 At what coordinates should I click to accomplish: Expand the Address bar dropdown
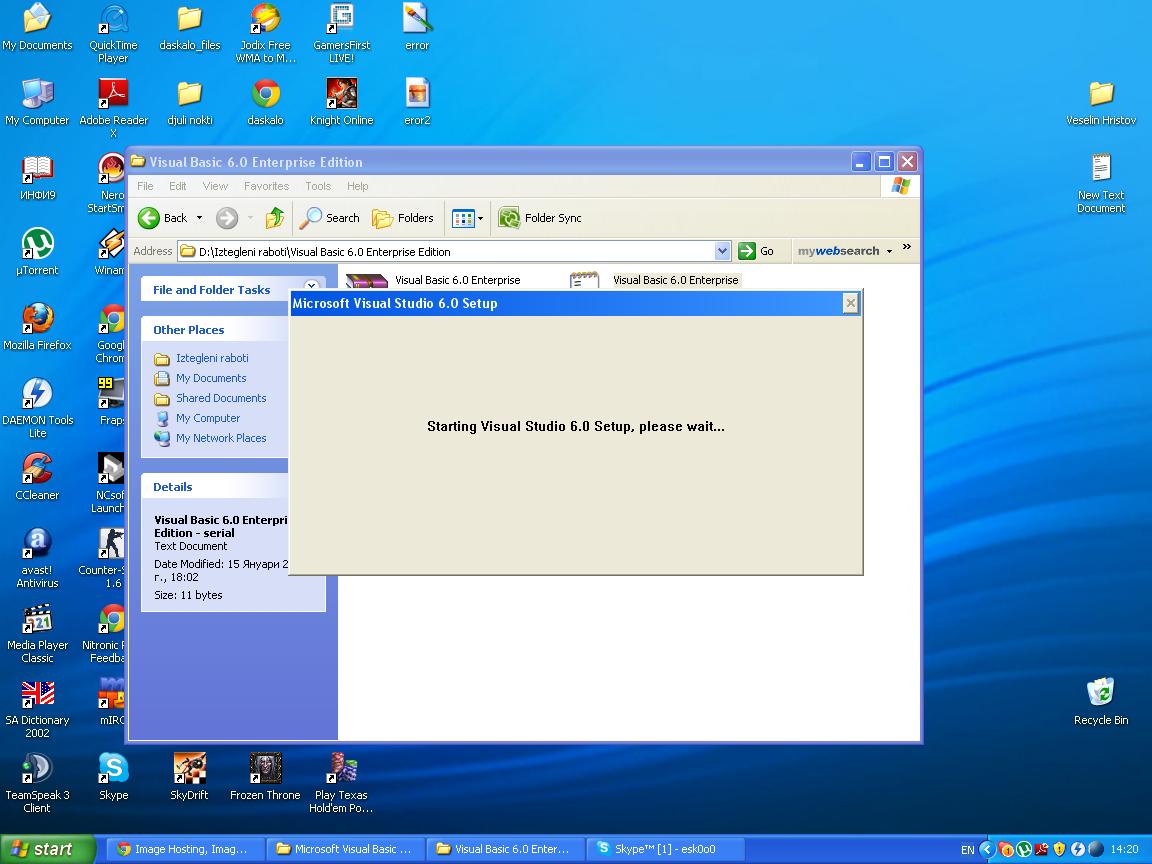tap(722, 251)
